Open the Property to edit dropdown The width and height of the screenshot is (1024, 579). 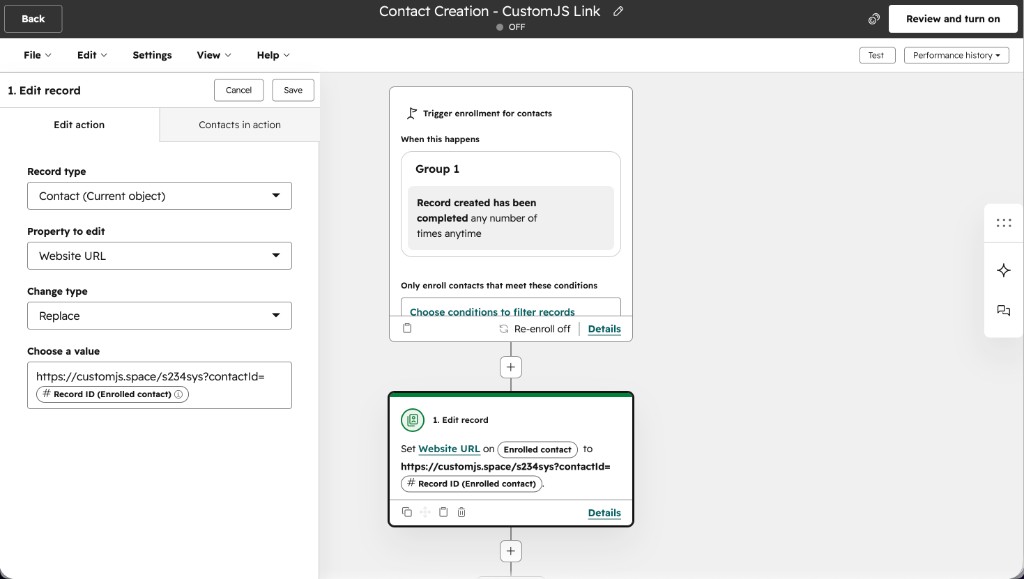(159, 256)
